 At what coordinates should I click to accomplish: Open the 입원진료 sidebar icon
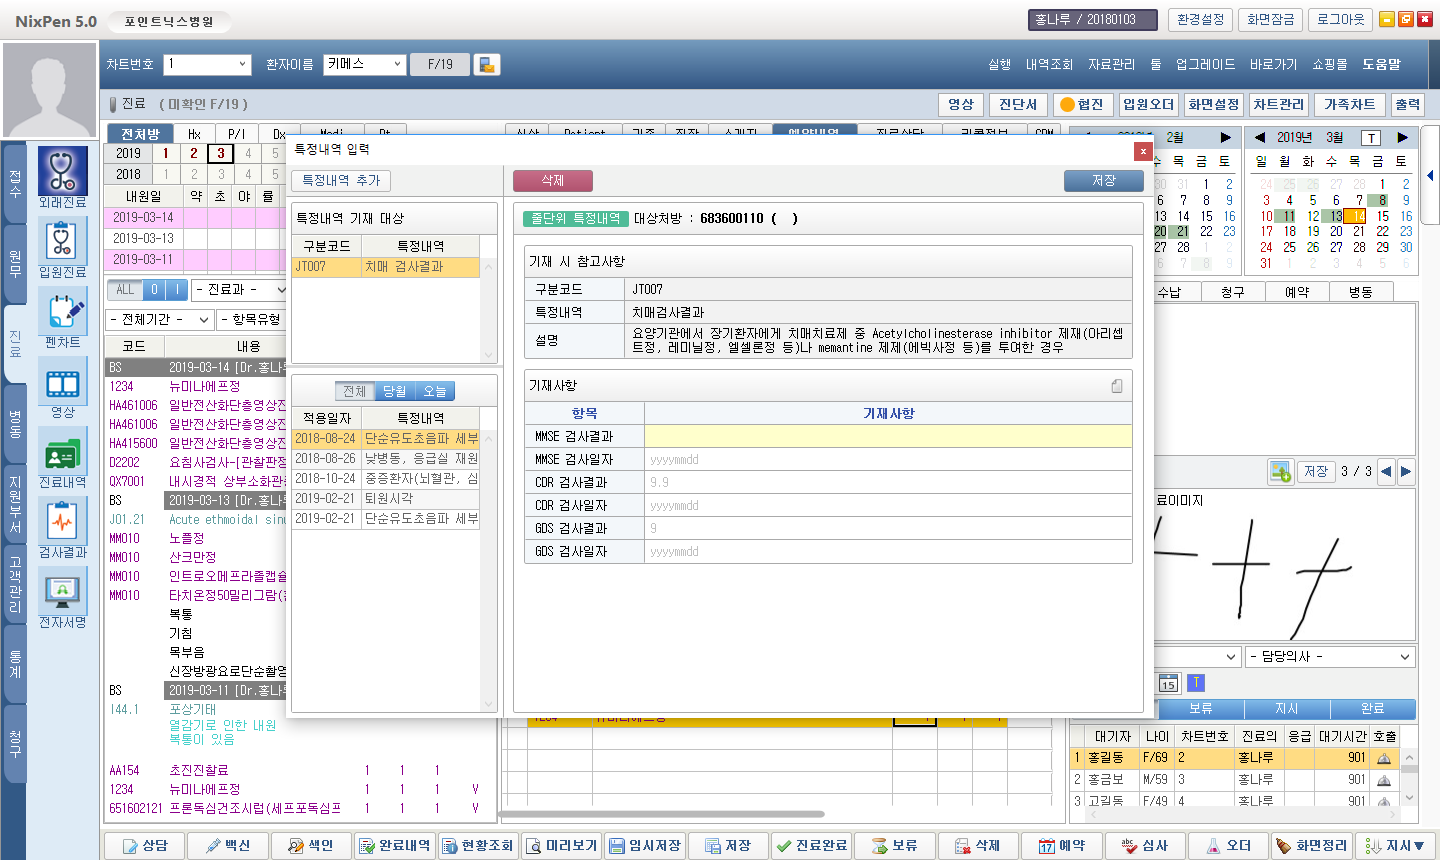62,242
